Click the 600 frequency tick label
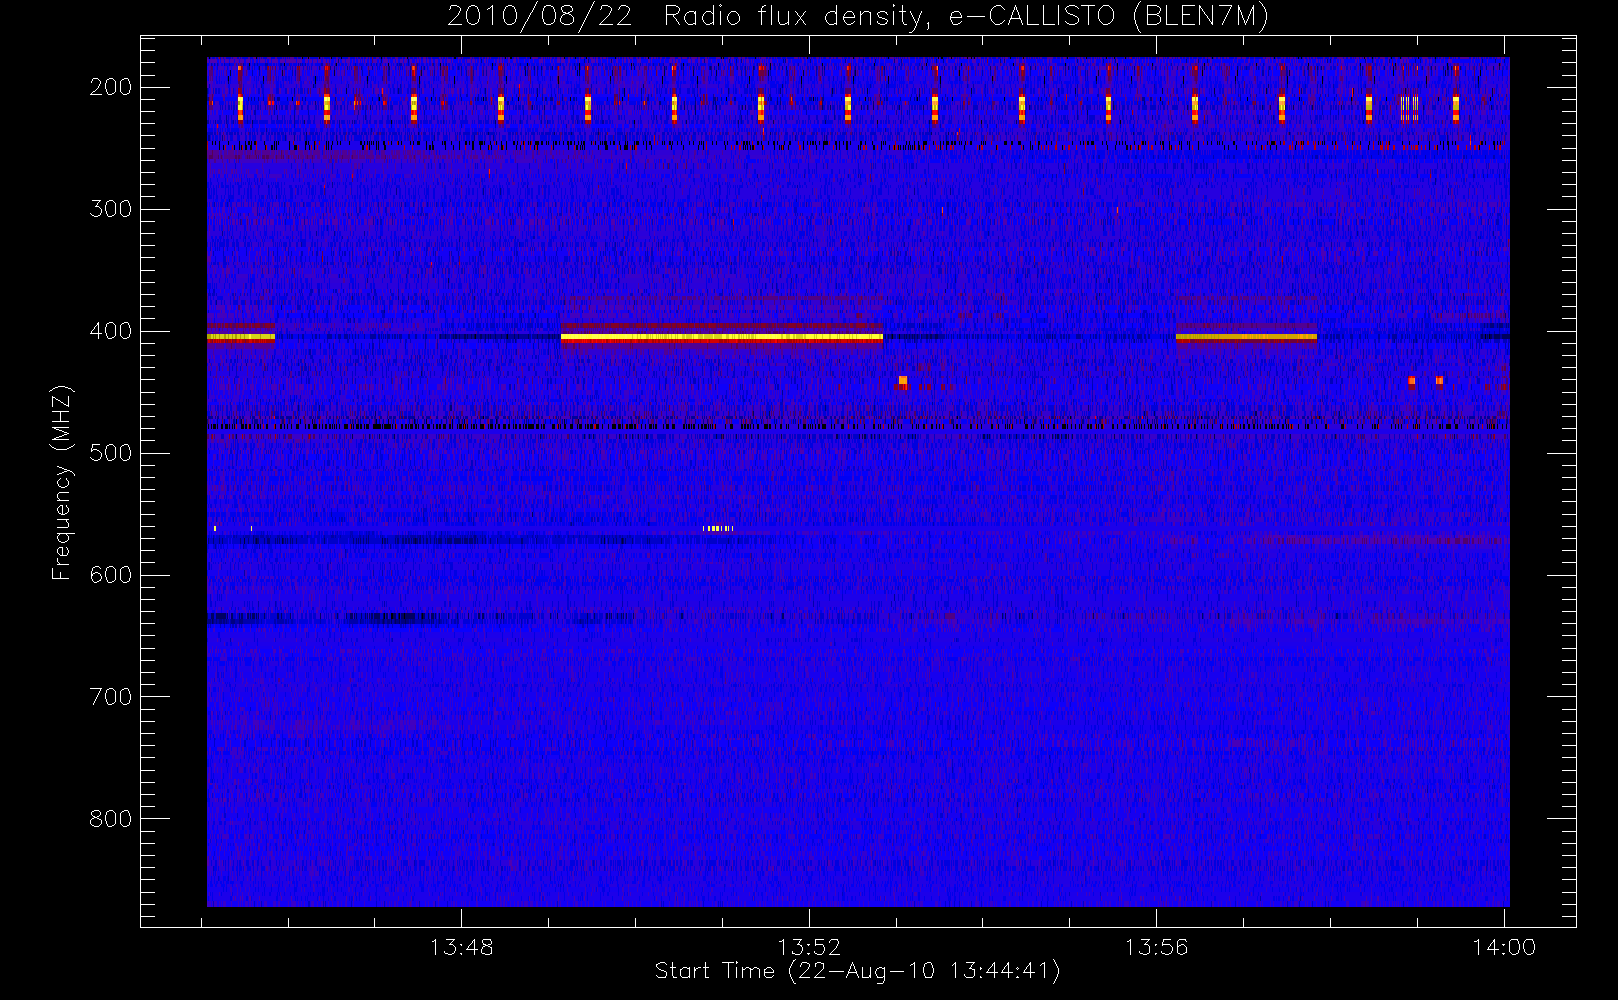This screenshot has width=1618, height=1000. 111,575
